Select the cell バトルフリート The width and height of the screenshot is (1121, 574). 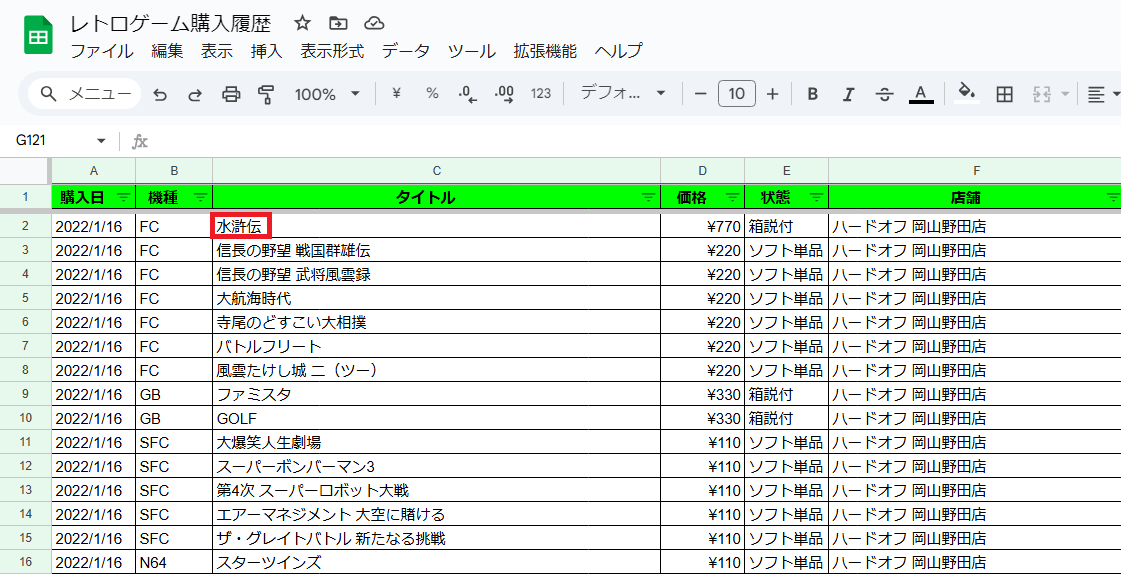click(436, 346)
